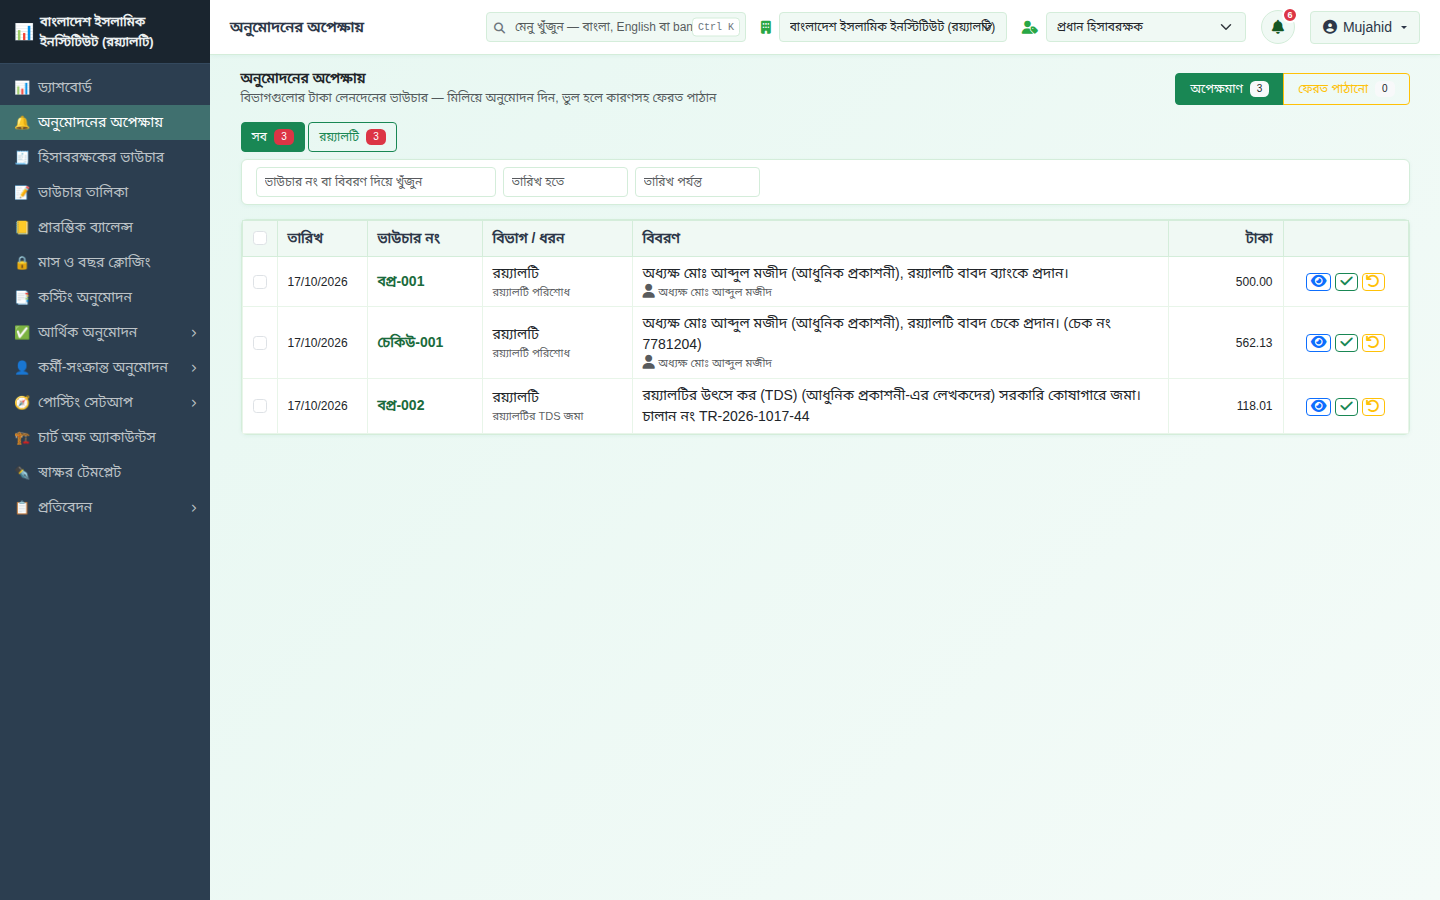Image resolution: width=1440 pixels, height=900 pixels.
Task: Open চার্ট অফ অ্যাকাউন্টস in sidebar
Action: click(105, 437)
